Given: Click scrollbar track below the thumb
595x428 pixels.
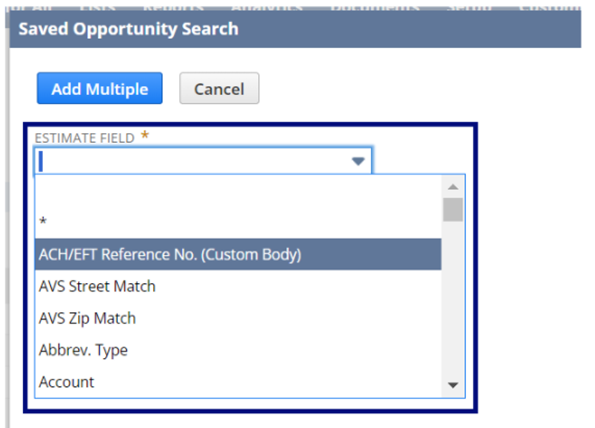Looking at the screenshot, I should [453, 299].
